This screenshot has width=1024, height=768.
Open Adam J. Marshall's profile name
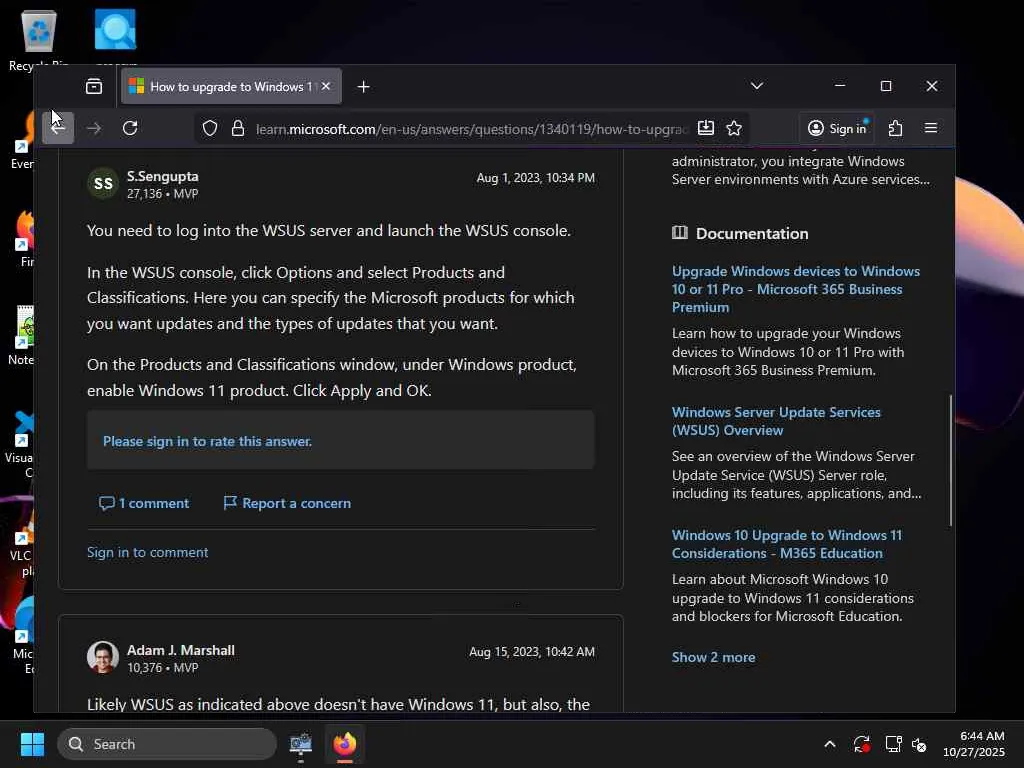coord(181,650)
